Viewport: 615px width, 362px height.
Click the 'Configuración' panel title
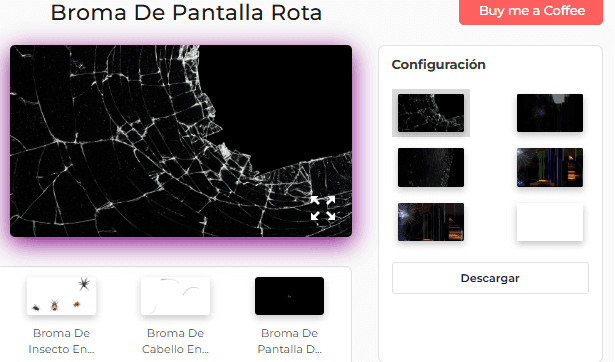(439, 64)
